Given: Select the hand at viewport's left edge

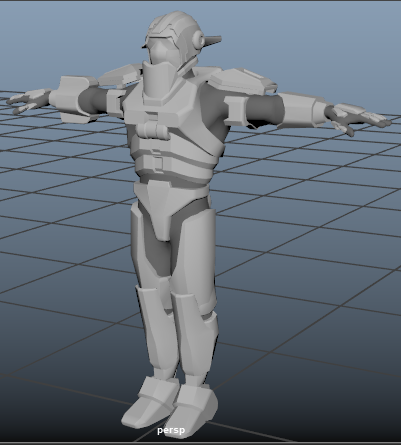Looking at the screenshot, I should click(x=28, y=100).
